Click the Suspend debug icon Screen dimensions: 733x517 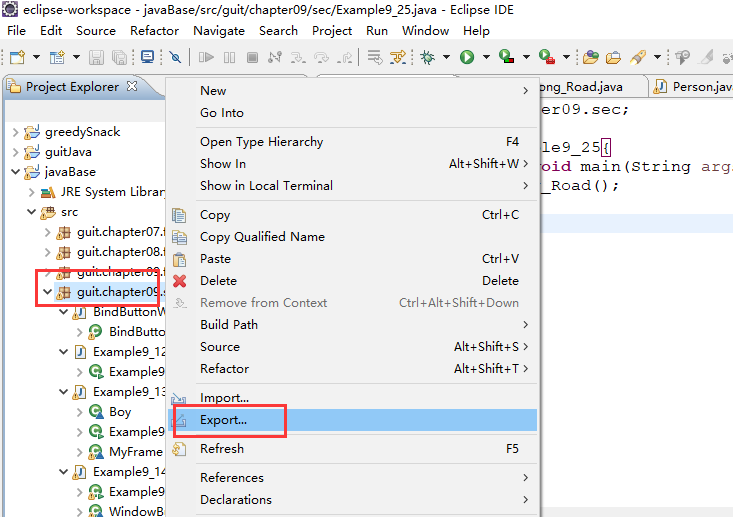[x=230, y=57]
